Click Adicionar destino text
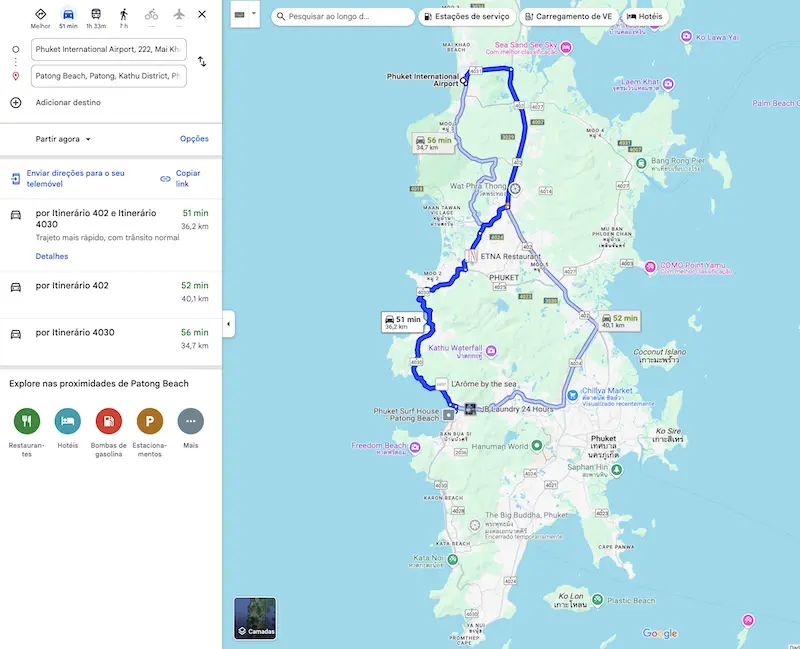The width and height of the screenshot is (800, 649). tap(68, 103)
